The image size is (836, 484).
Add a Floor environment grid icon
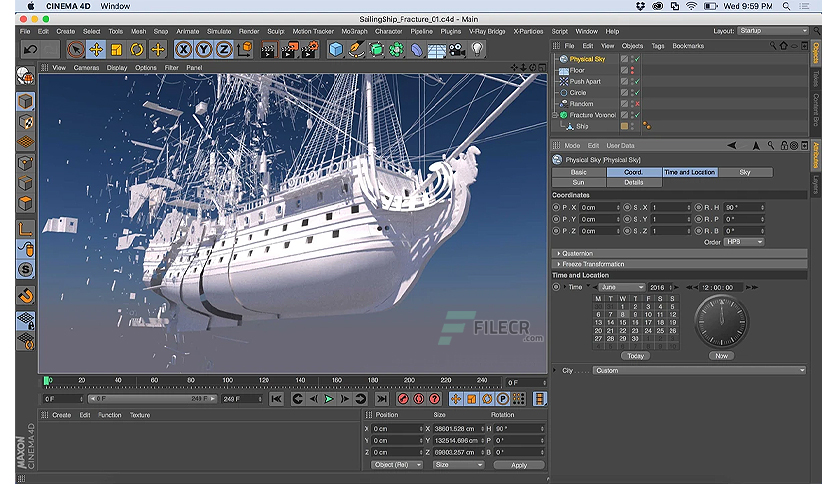pyautogui.click(x=437, y=50)
